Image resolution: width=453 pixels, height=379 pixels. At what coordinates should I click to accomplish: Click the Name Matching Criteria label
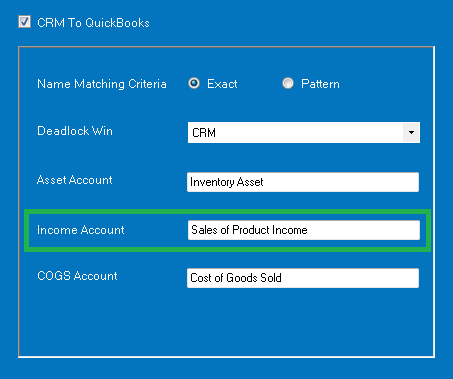click(x=102, y=84)
